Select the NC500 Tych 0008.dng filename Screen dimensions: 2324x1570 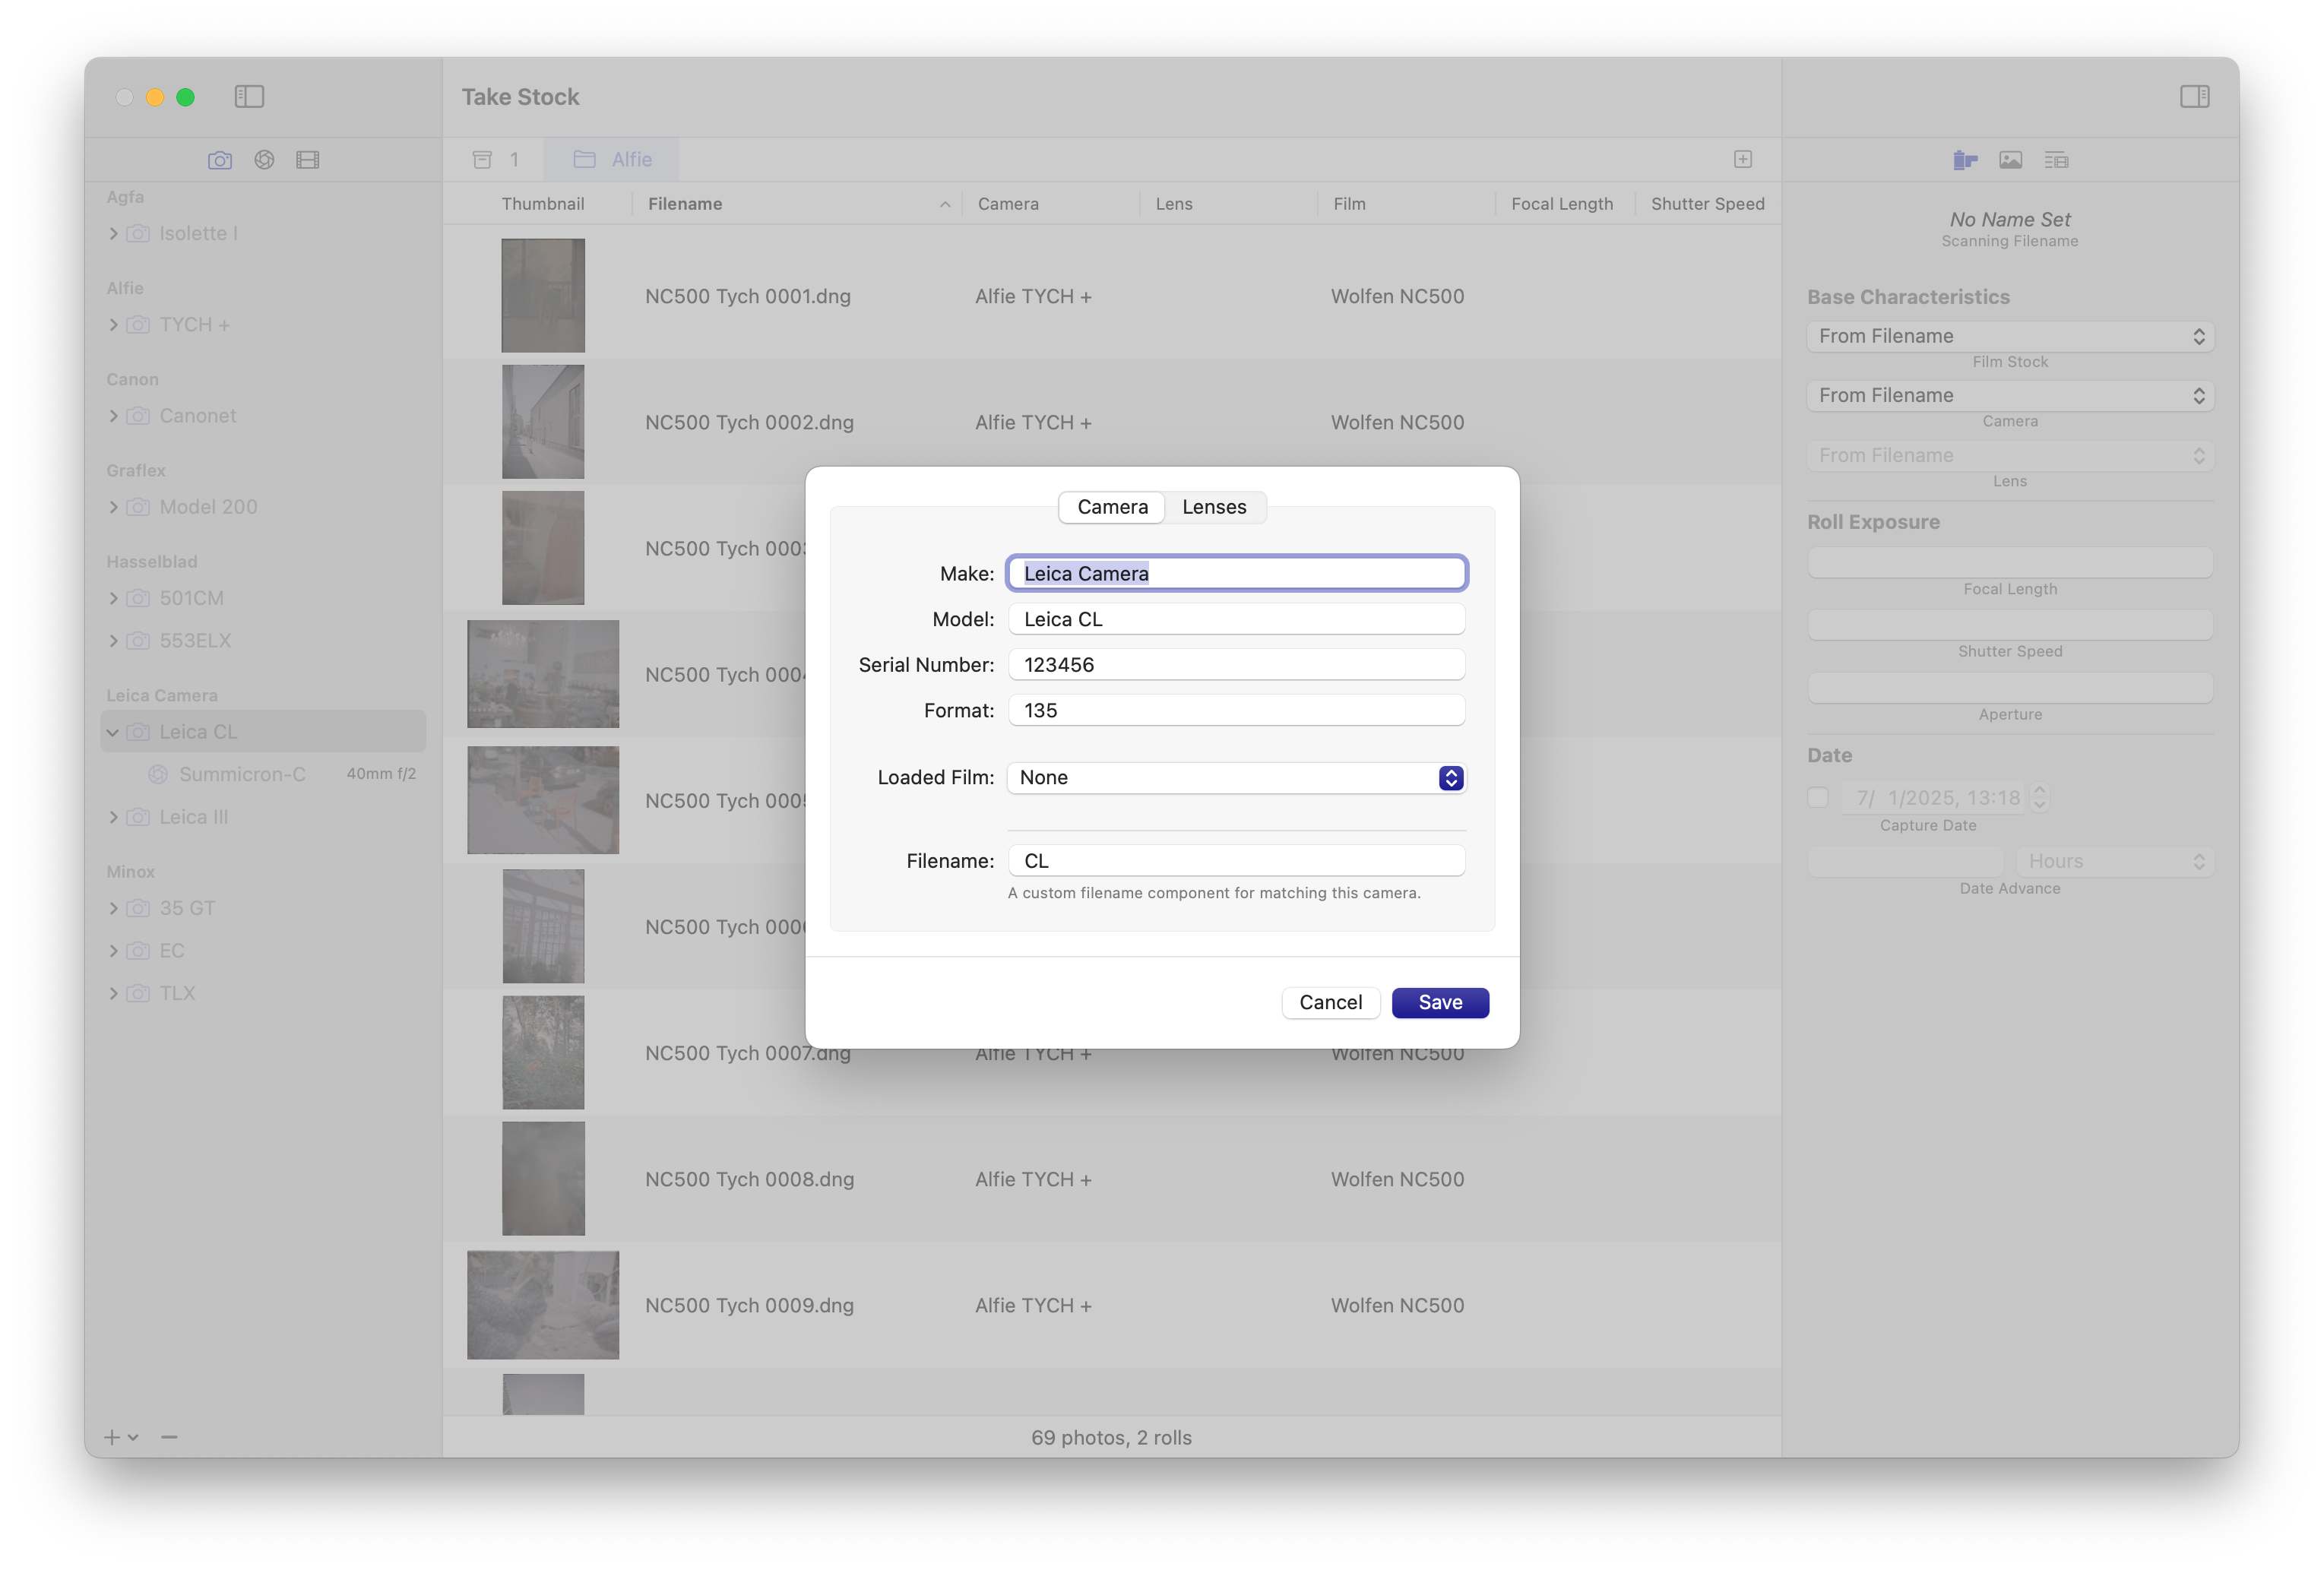click(x=749, y=1179)
